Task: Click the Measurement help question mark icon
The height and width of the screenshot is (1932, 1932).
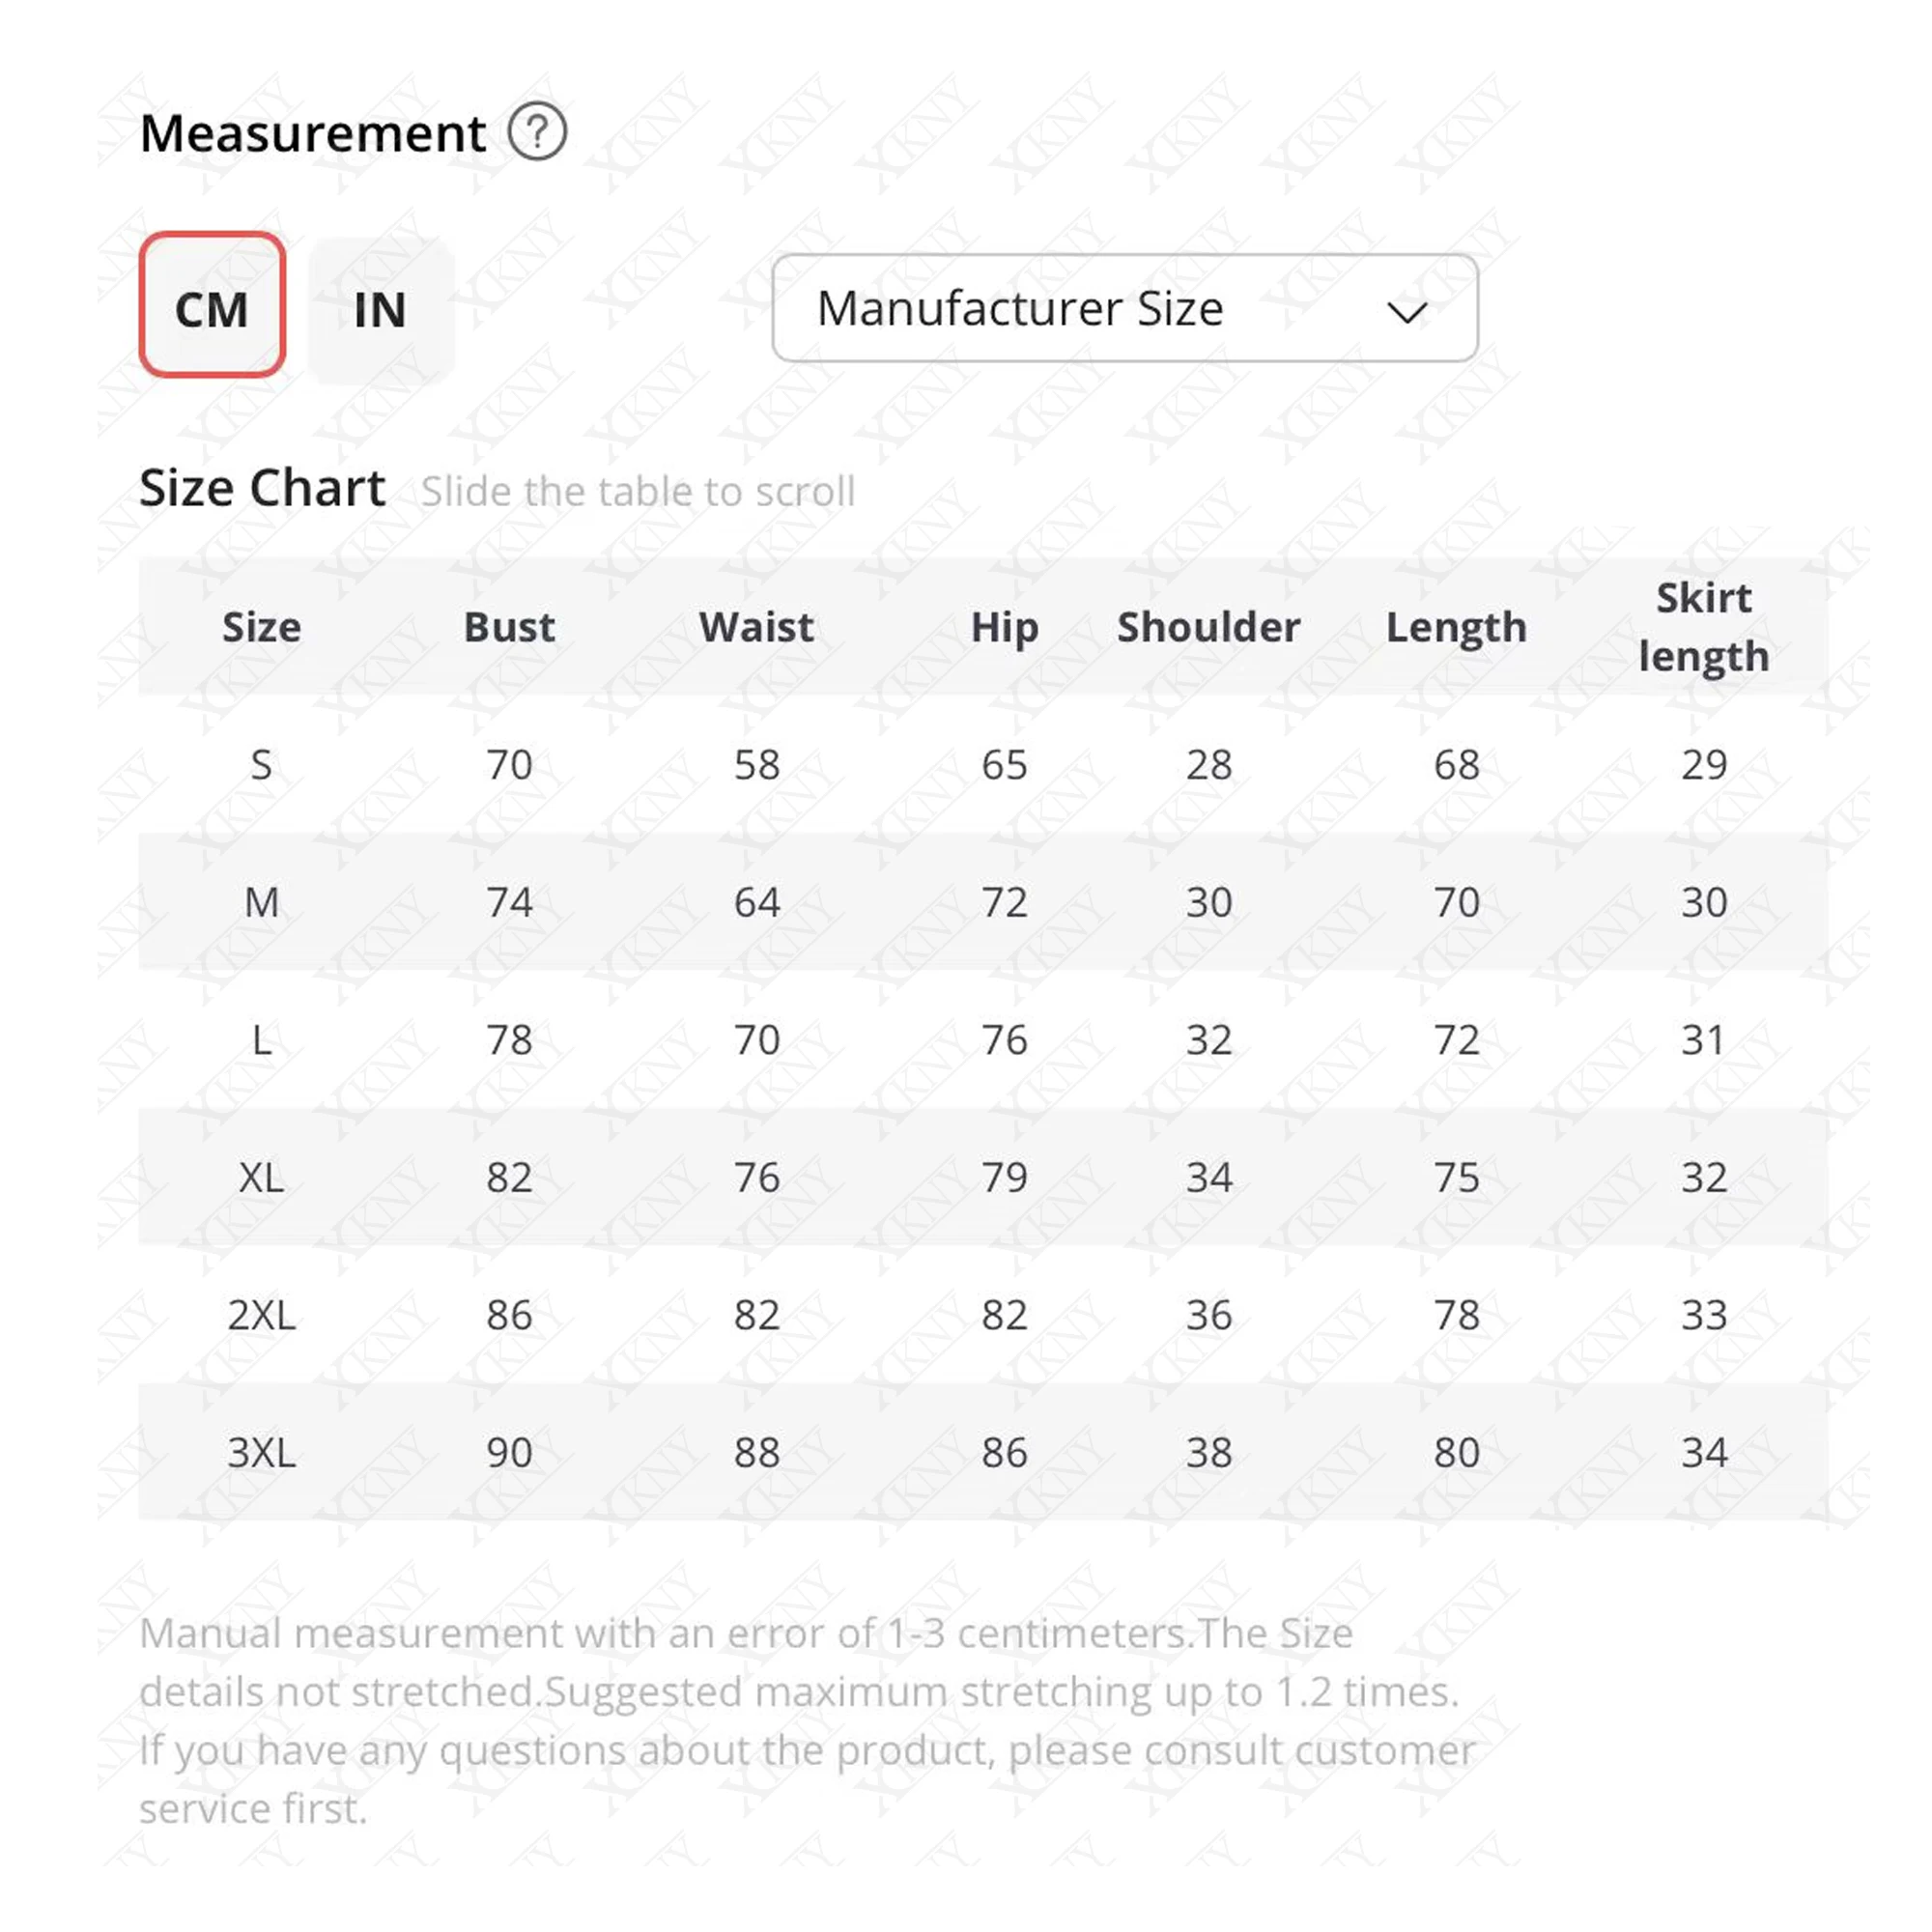Action: point(537,132)
